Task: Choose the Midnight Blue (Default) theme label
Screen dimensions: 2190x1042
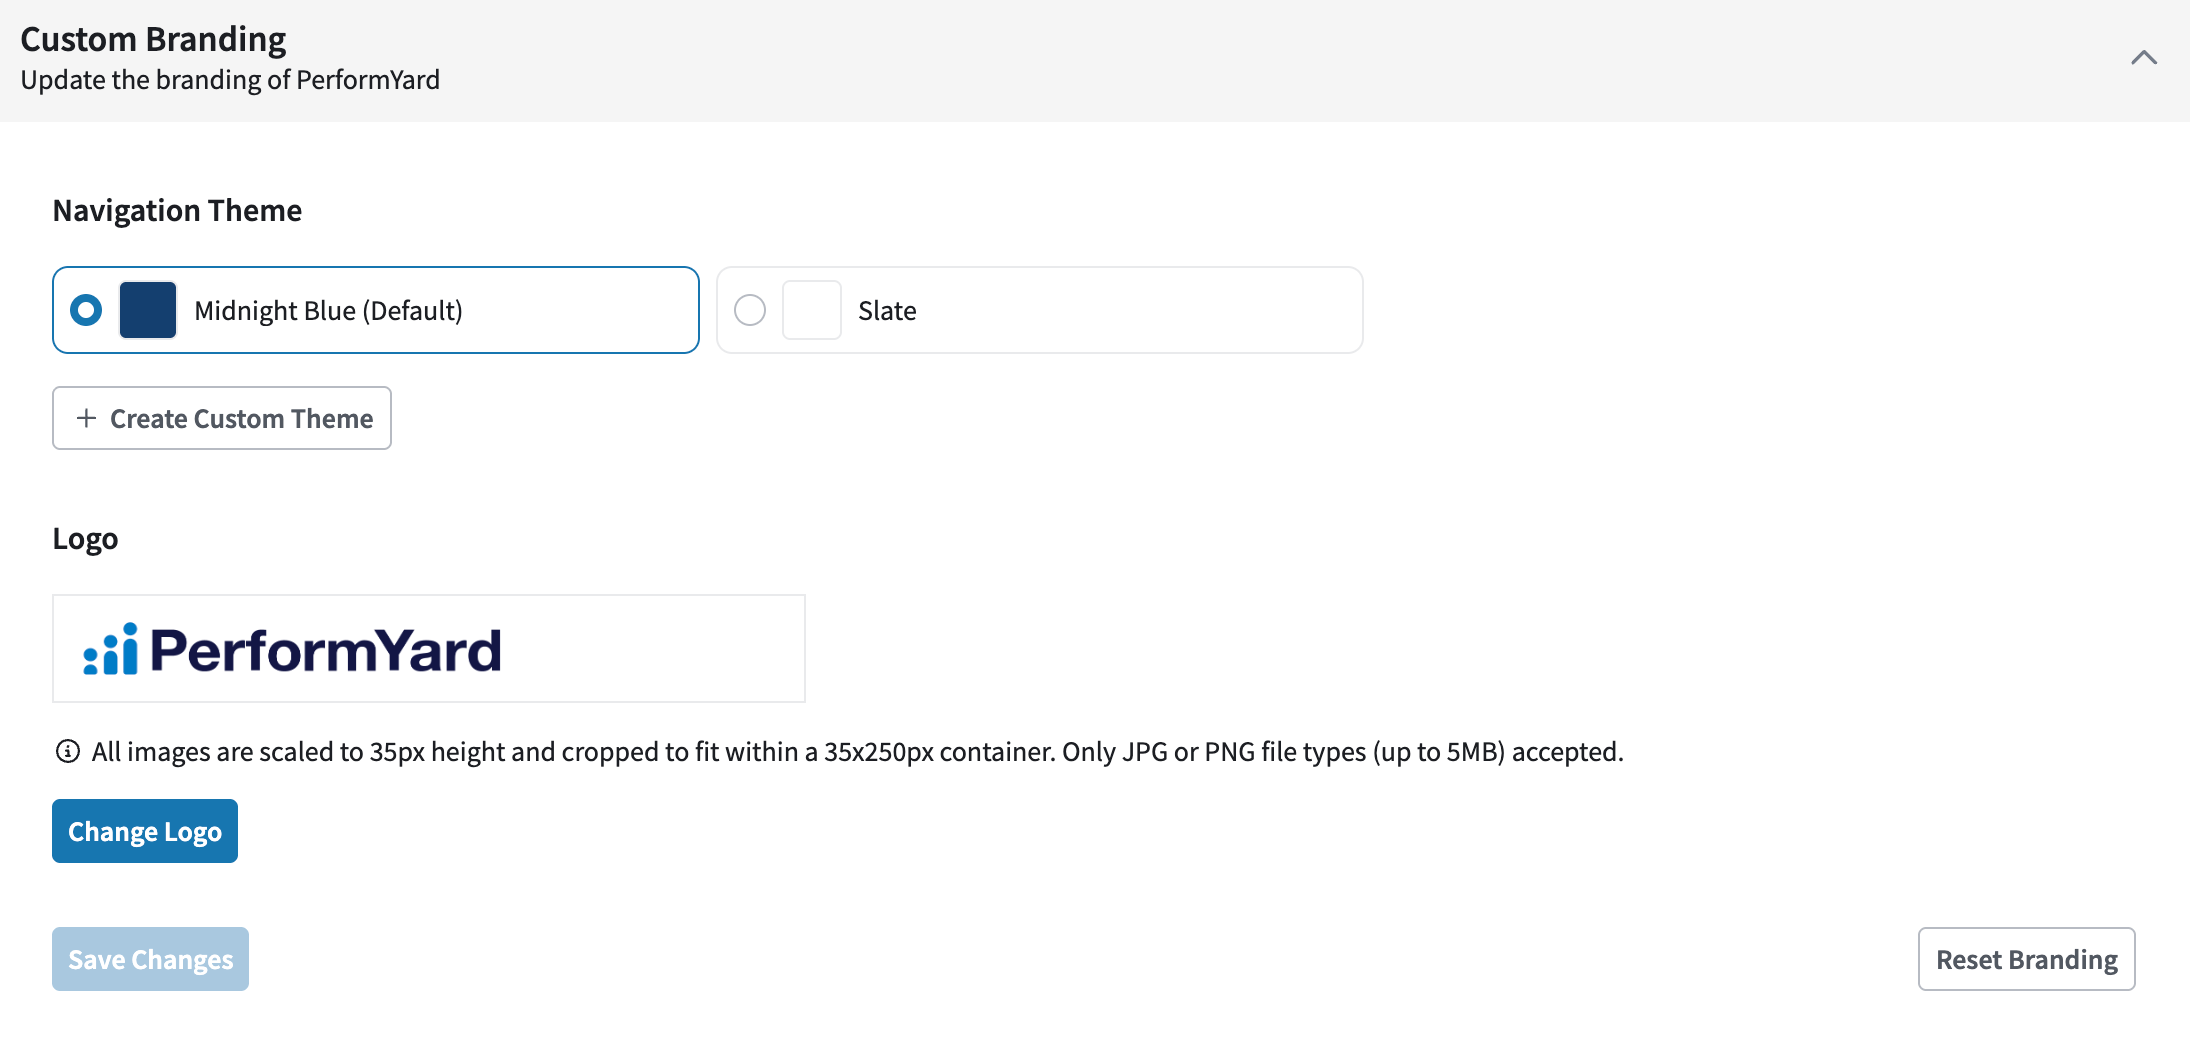Action: [329, 311]
